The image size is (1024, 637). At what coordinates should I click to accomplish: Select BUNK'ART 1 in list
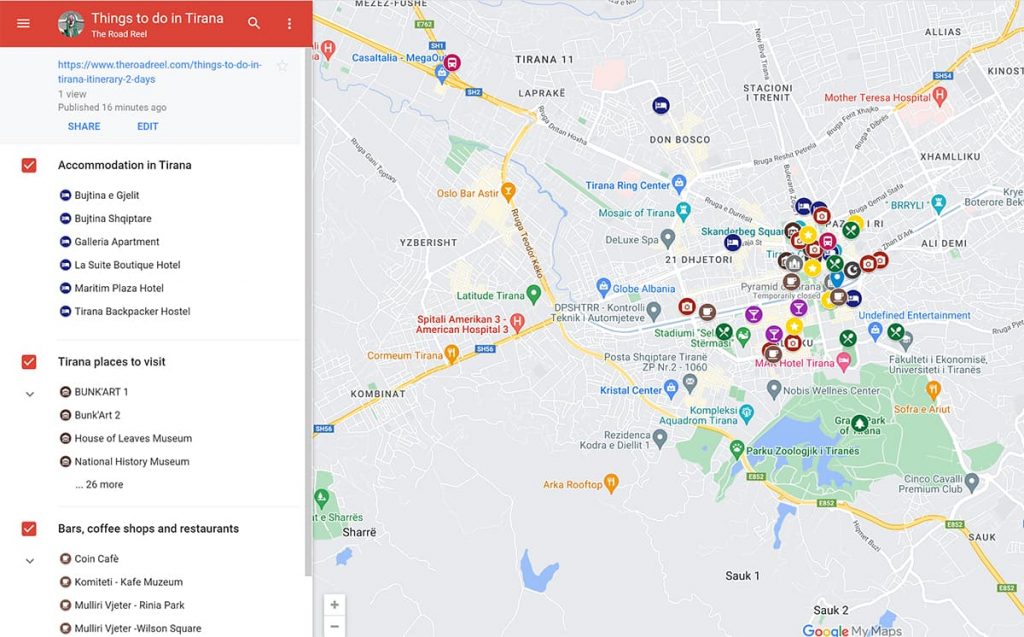point(101,392)
